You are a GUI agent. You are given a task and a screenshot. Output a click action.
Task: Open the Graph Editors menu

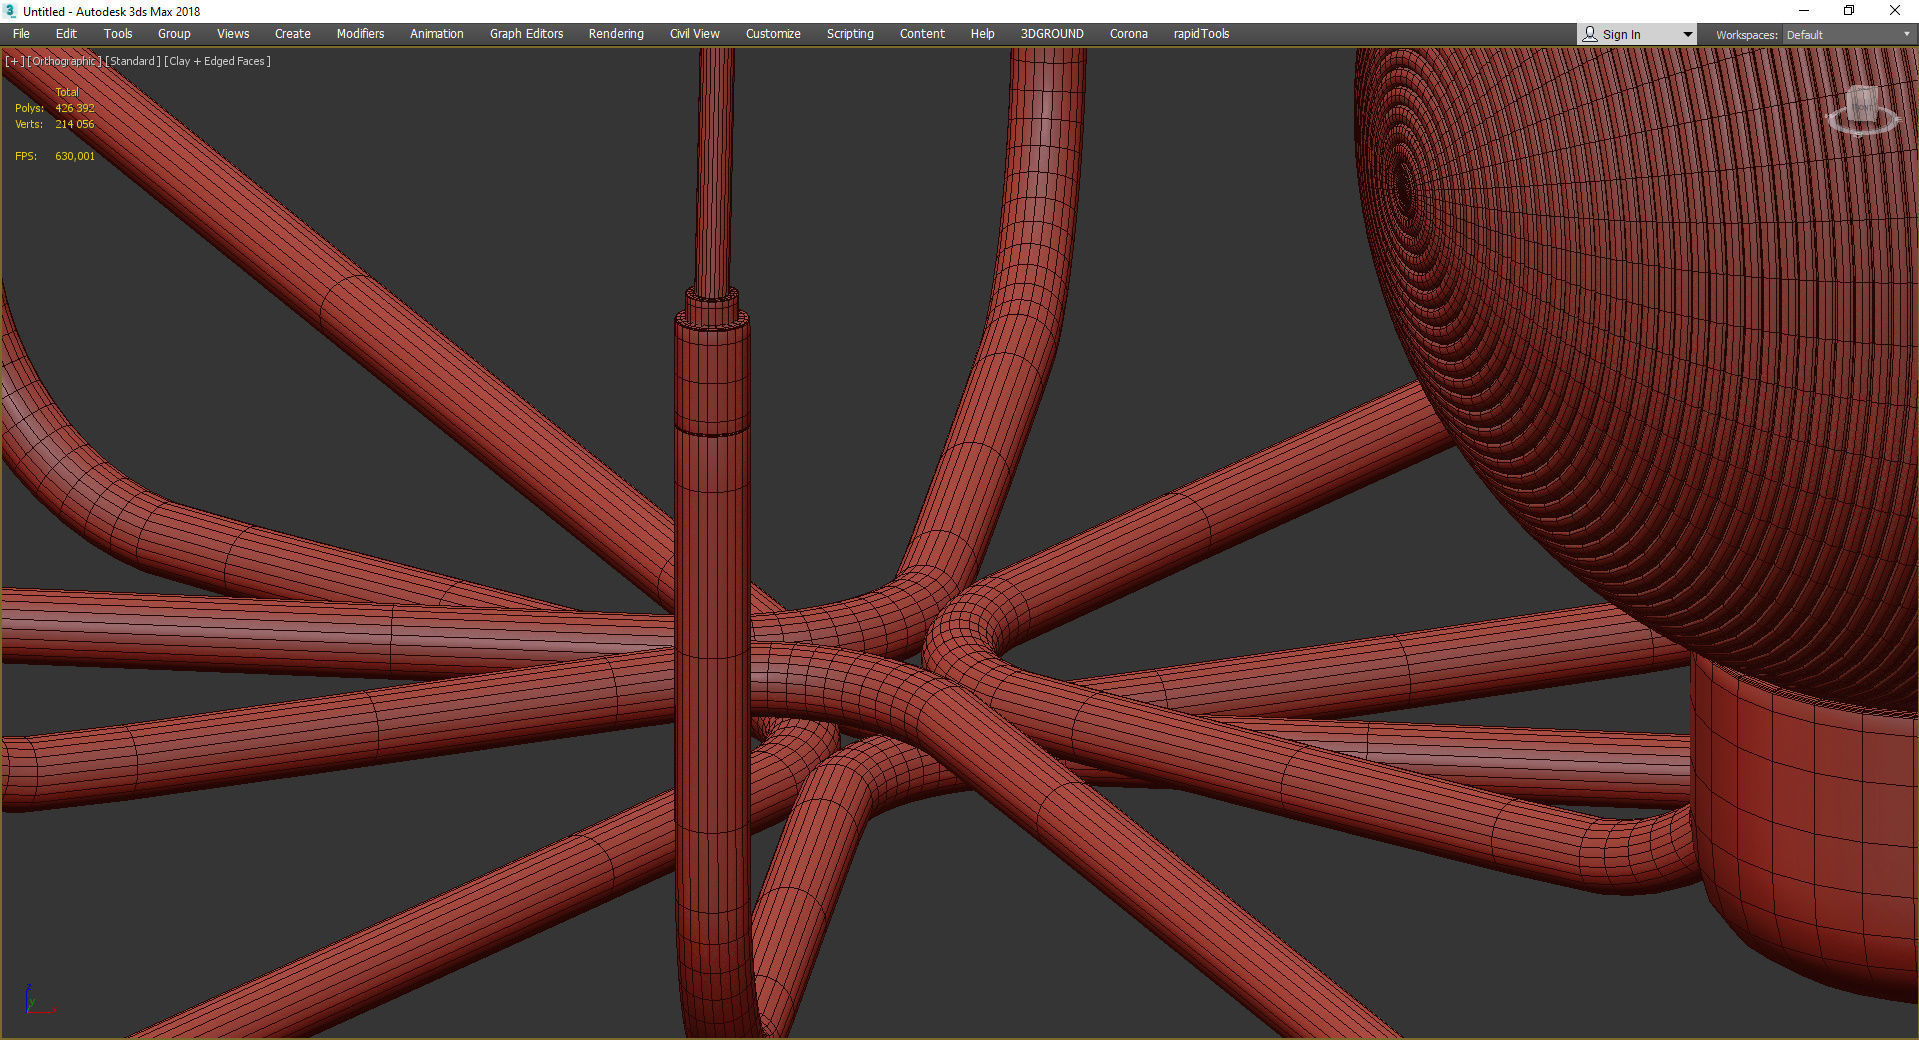click(526, 34)
